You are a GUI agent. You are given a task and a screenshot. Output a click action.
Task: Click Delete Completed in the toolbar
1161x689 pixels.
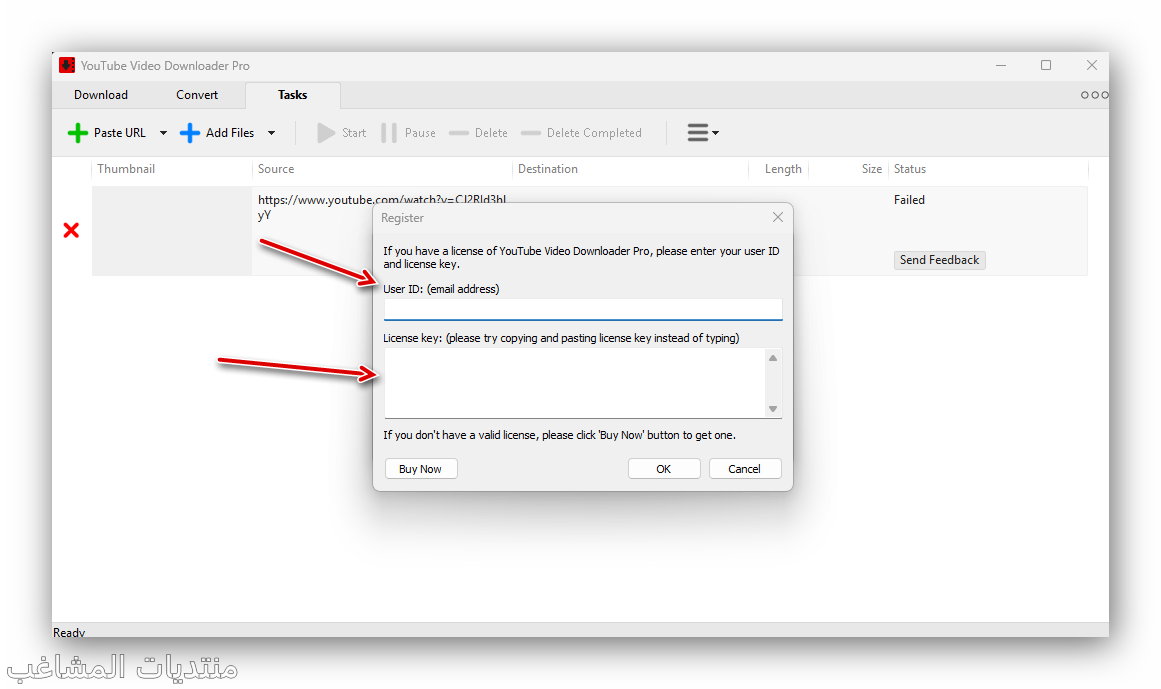point(581,133)
